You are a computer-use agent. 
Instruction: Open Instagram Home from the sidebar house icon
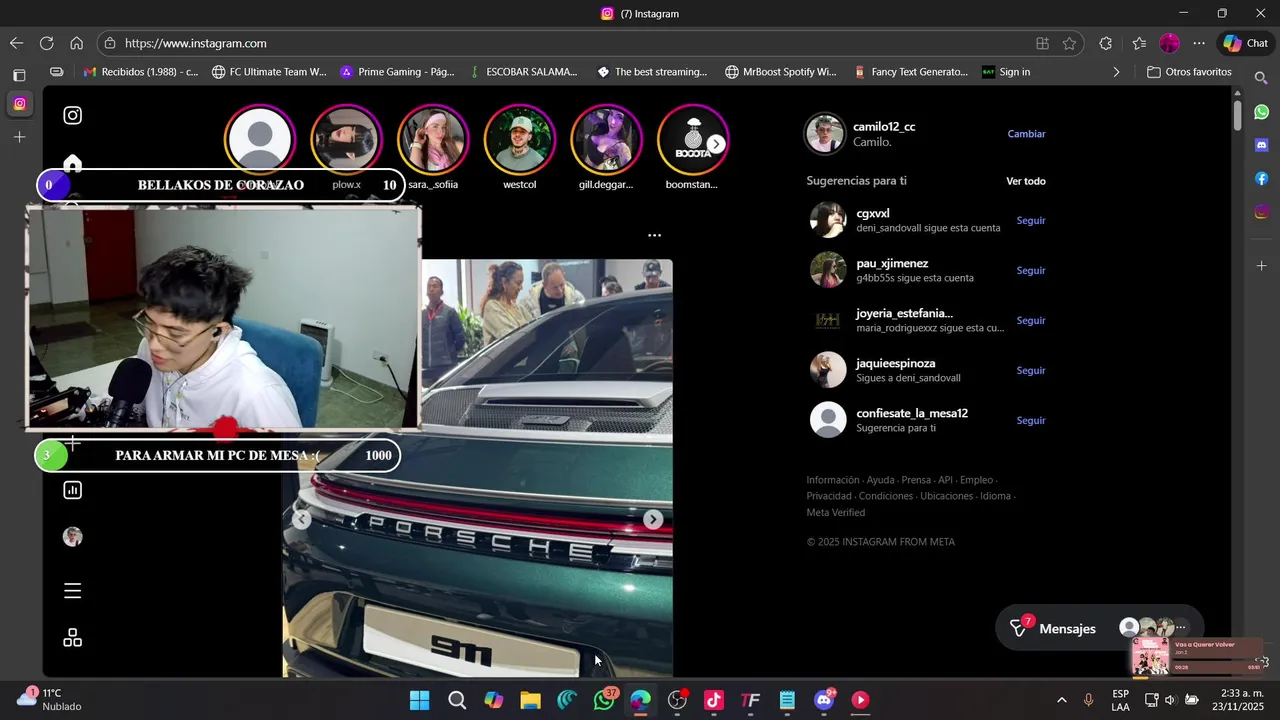(x=72, y=163)
